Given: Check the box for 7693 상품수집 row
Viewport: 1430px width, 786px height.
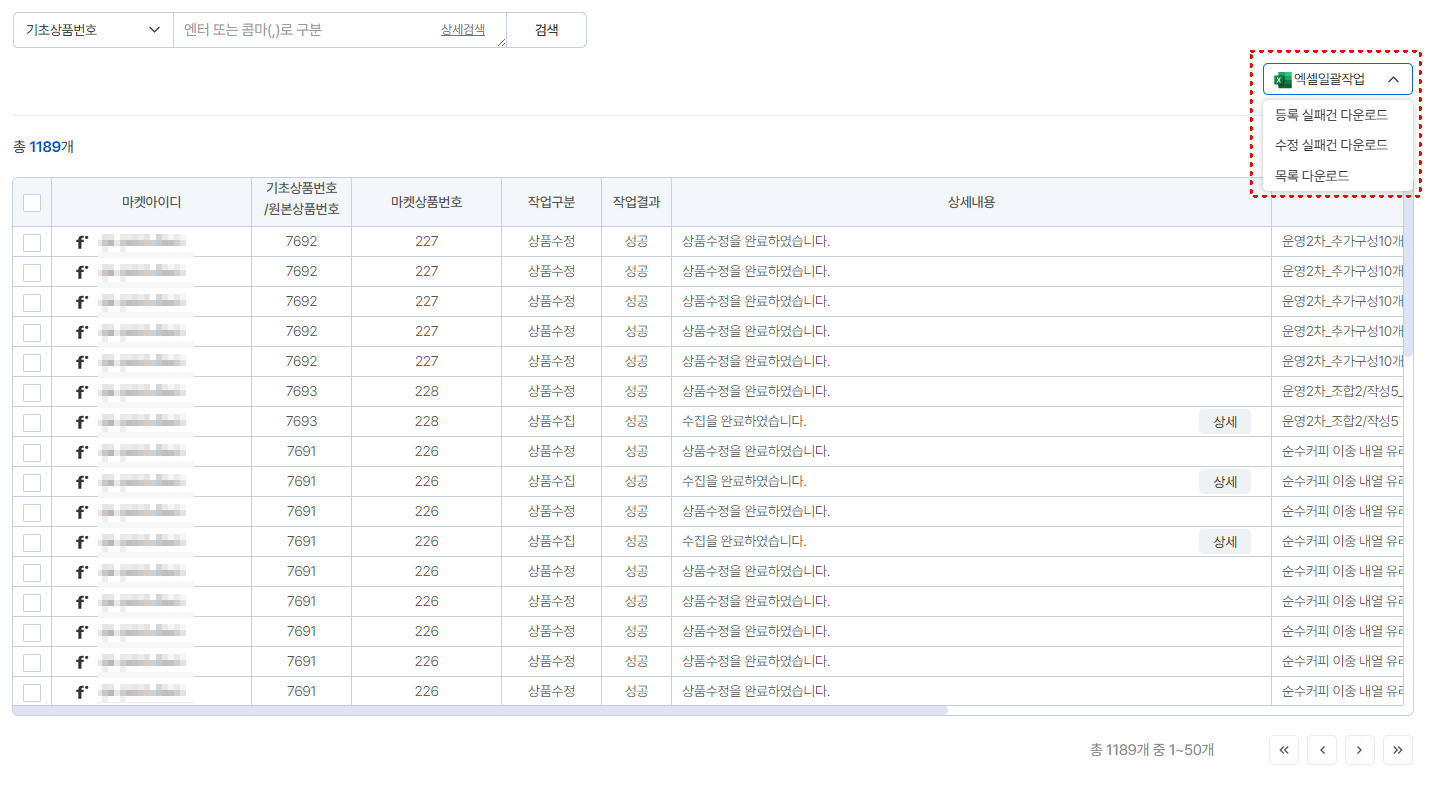Looking at the screenshot, I should tap(32, 422).
